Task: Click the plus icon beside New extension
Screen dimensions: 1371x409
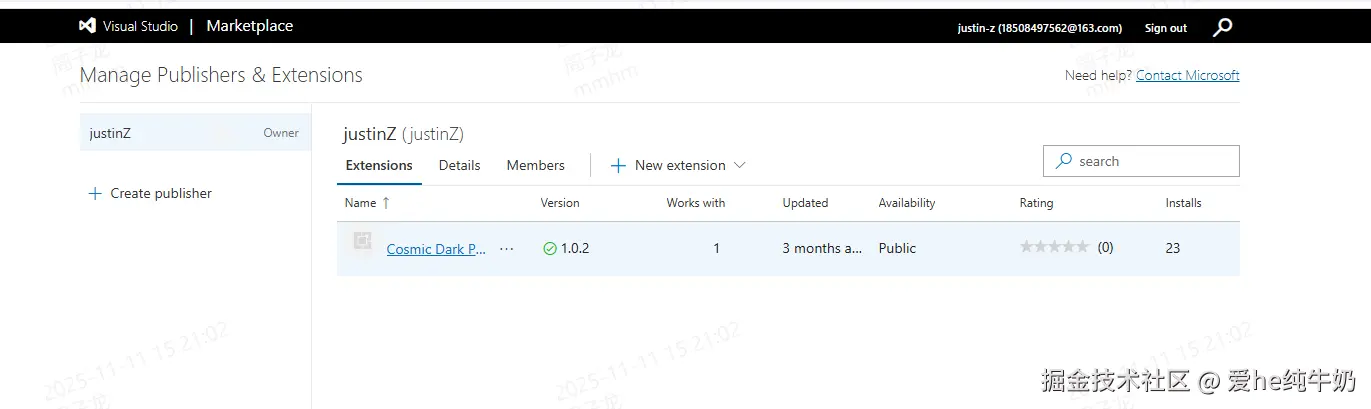Action: pyautogui.click(x=618, y=166)
